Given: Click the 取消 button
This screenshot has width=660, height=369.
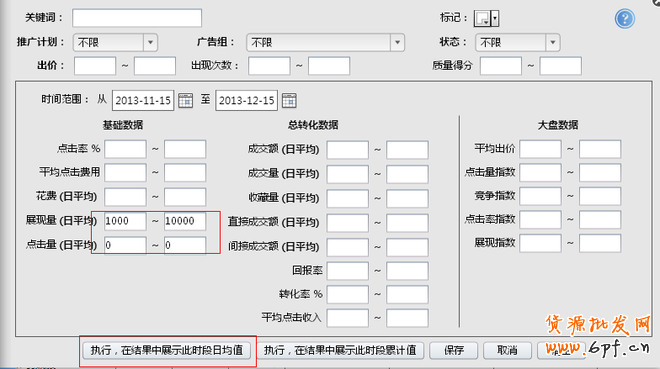Looking at the screenshot, I should click(x=507, y=350).
